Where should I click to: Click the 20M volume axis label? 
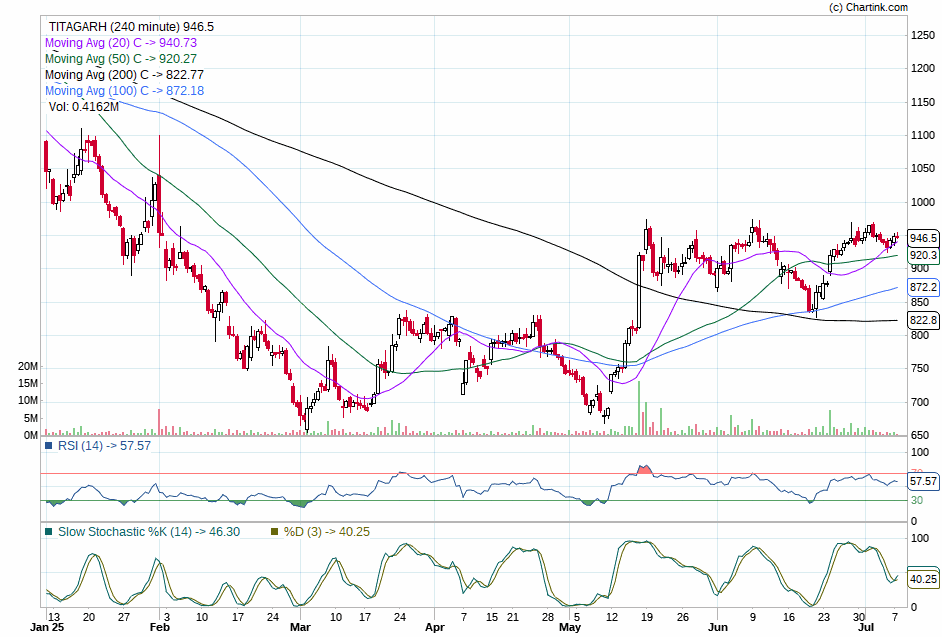click(28, 367)
